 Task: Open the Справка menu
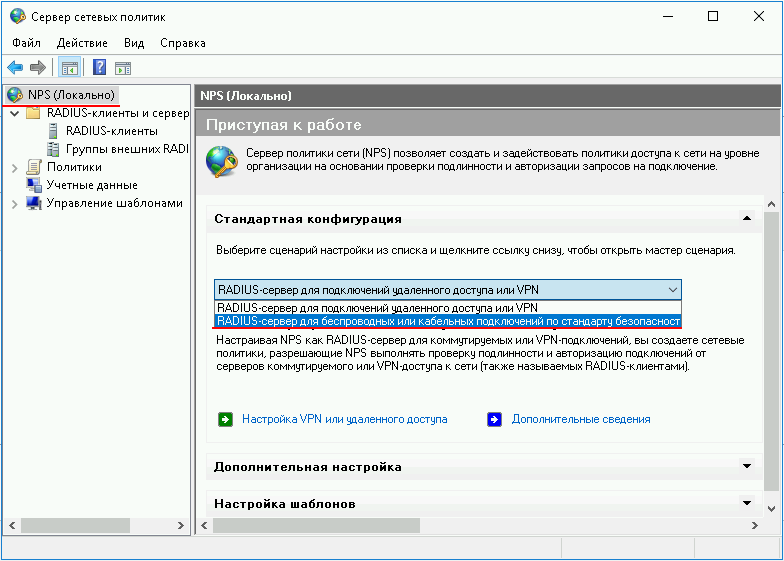click(183, 43)
